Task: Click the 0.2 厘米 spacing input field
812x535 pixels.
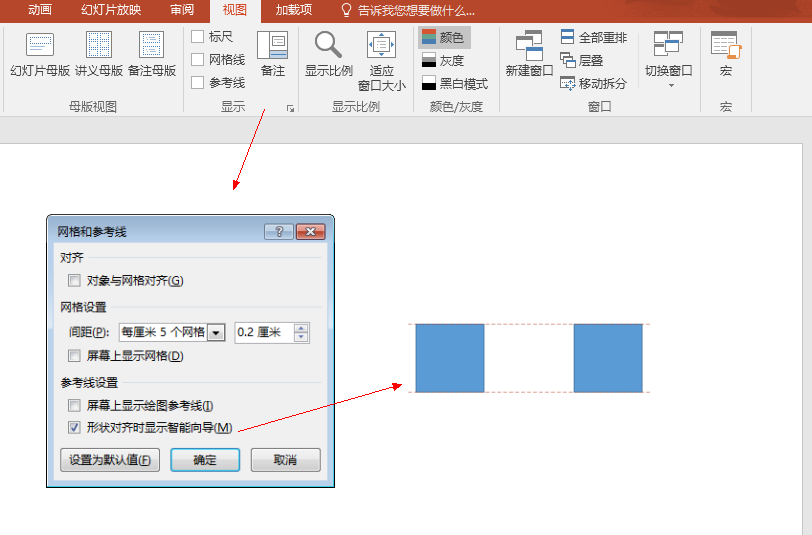Action: 265,332
